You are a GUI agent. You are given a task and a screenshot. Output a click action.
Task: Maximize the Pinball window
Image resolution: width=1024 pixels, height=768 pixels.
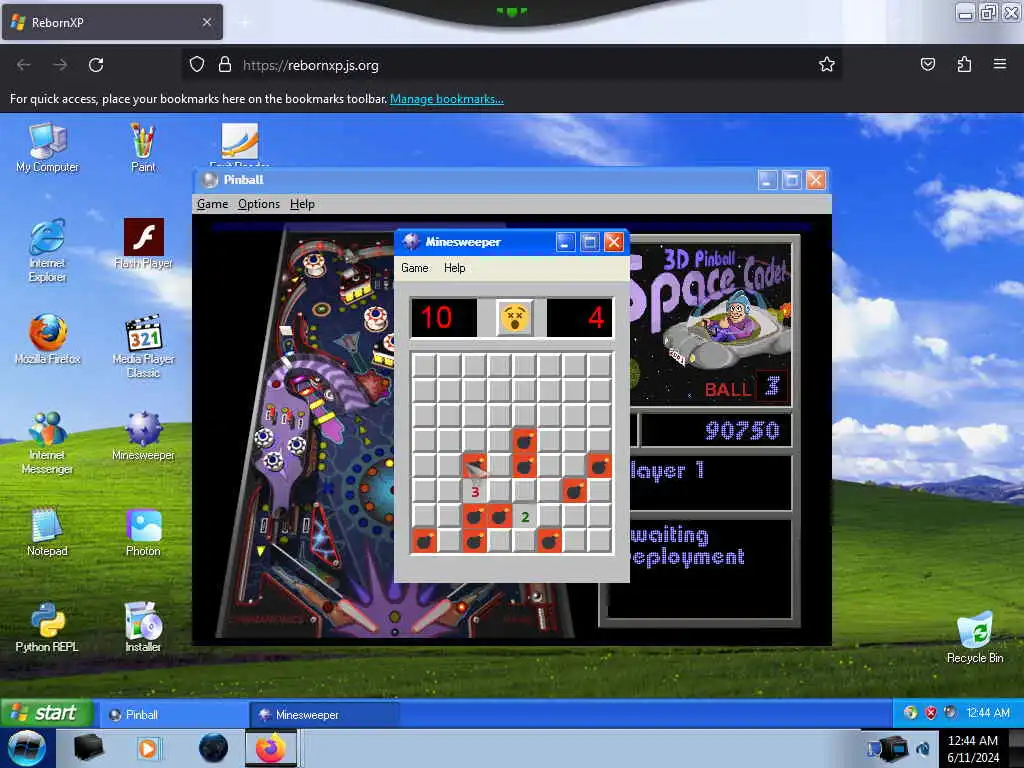(x=792, y=180)
